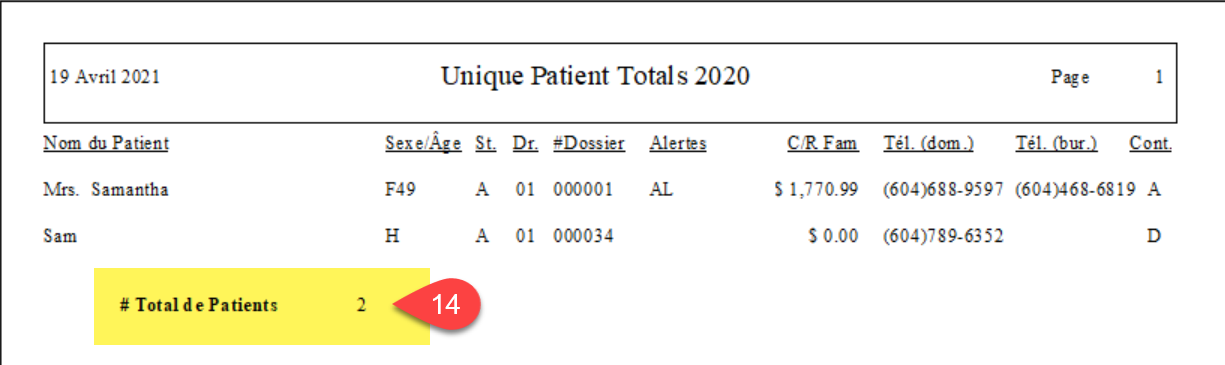
Task: Click the Tél. (bur.) column header
Action: tap(1056, 143)
